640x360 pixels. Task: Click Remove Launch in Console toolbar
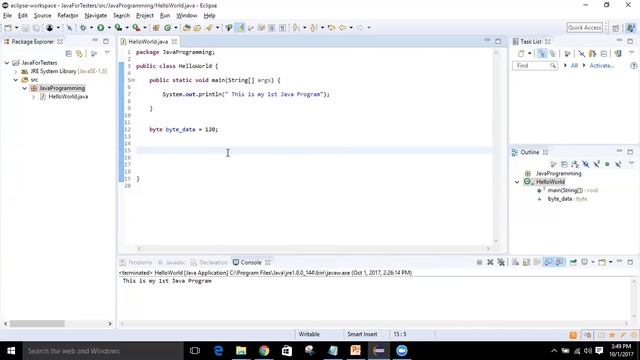(x=490, y=262)
